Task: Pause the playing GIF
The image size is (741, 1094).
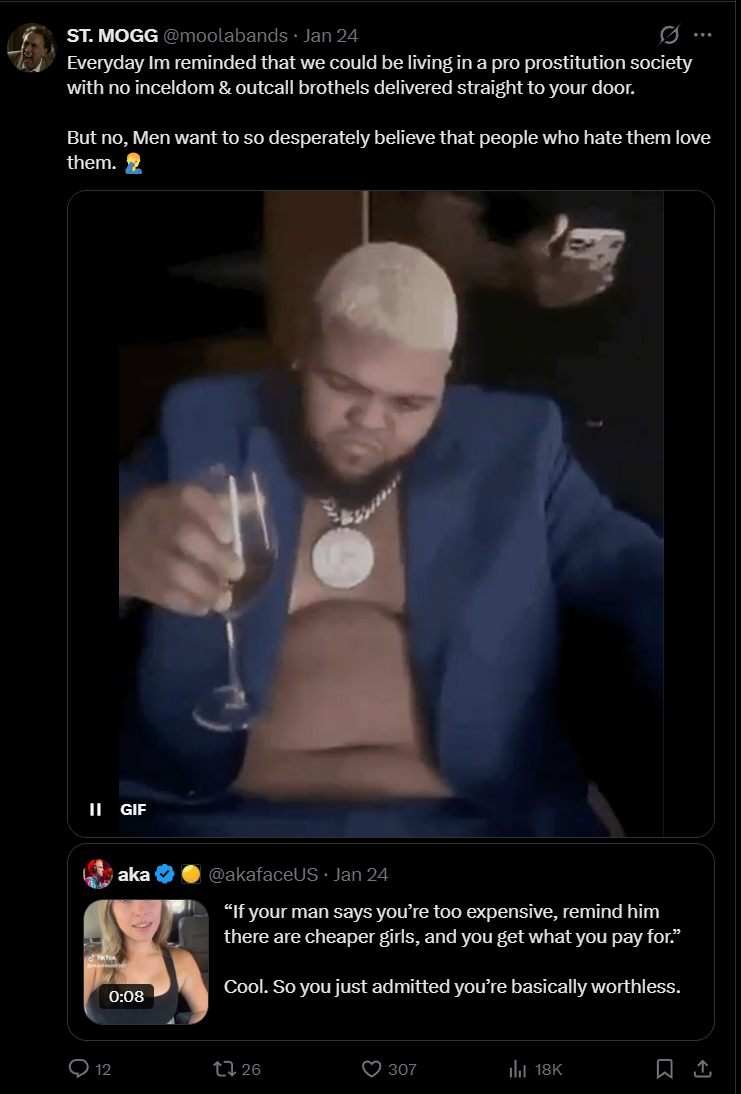Action: [x=96, y=809]
